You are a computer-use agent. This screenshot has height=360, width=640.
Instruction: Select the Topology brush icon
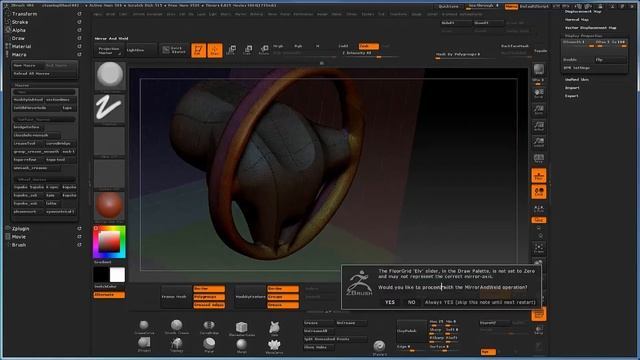point(177,344)
